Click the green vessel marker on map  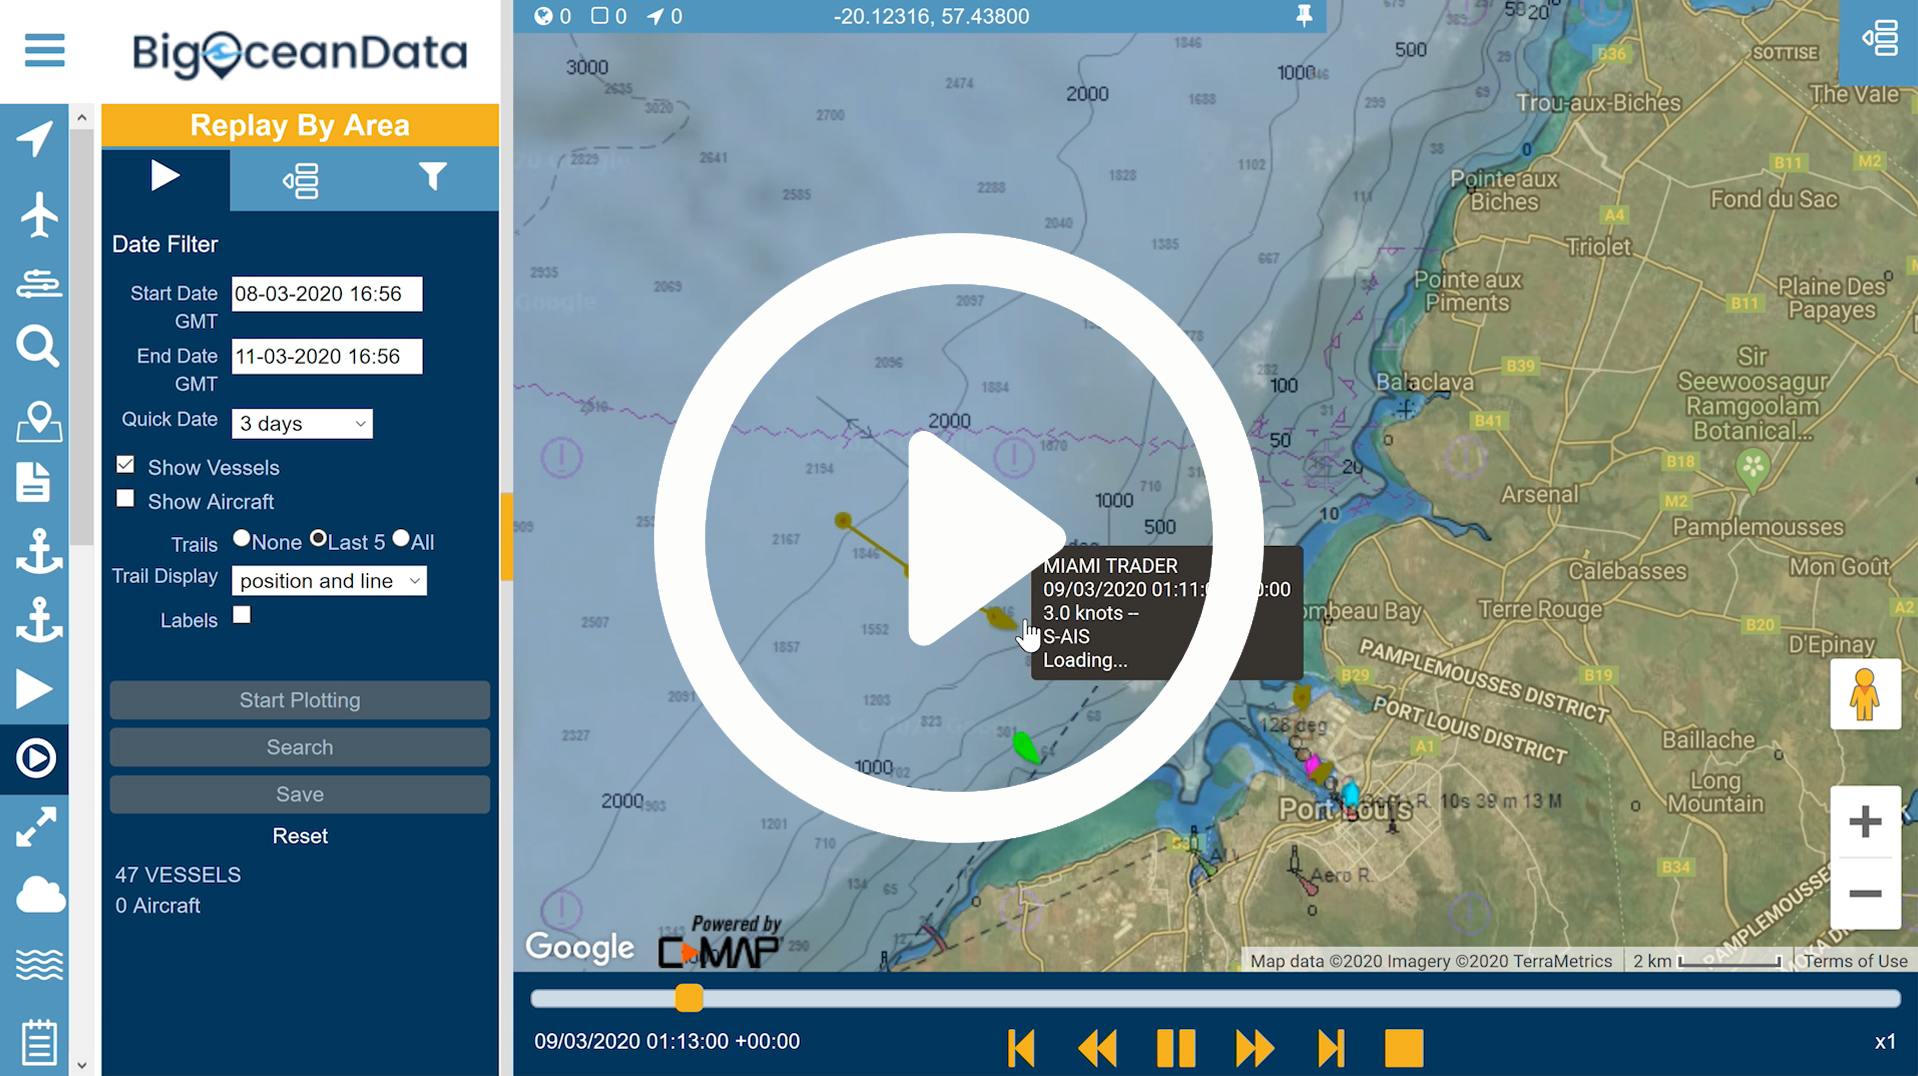(1025, 747)
